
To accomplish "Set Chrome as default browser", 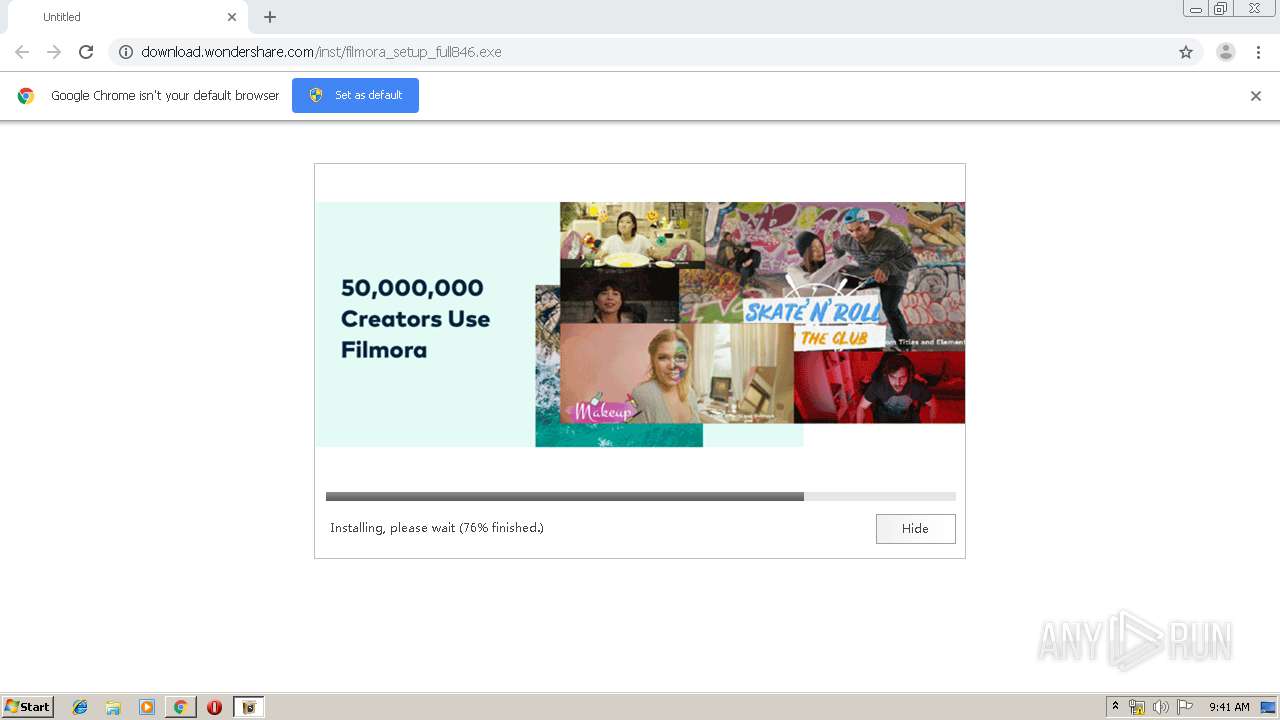I will point(355,95).
